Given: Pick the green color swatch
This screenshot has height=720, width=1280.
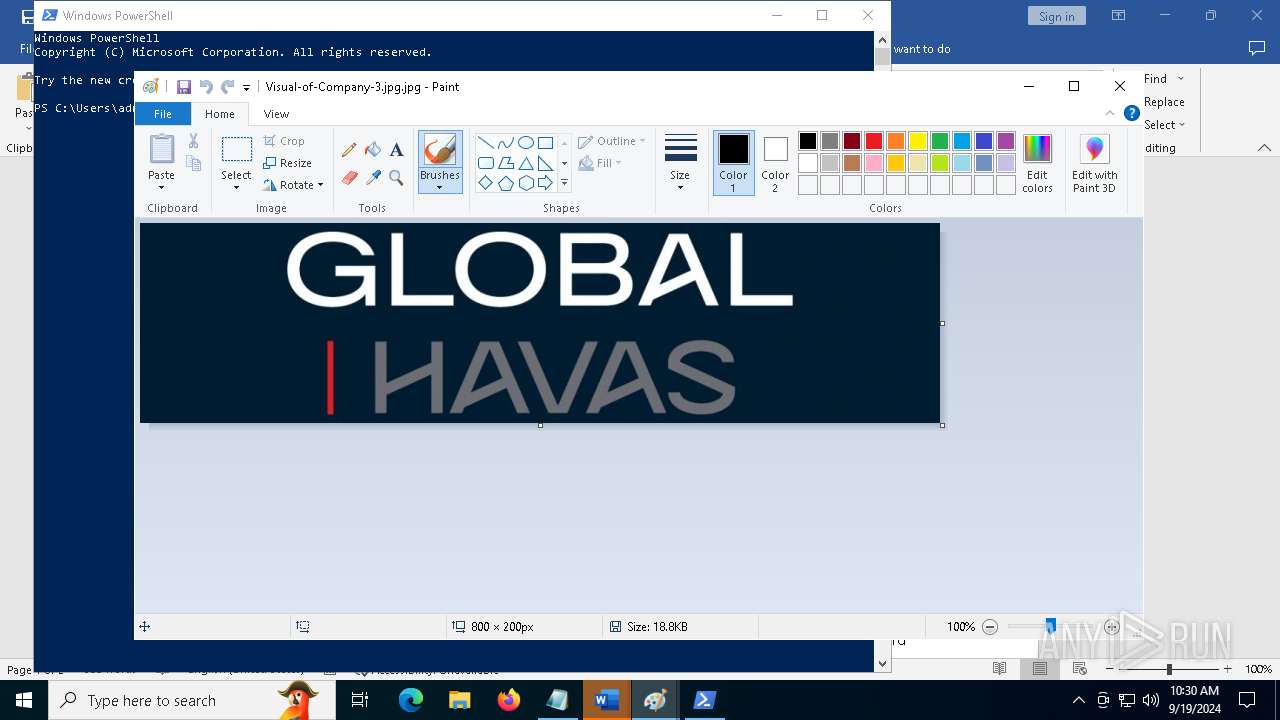Looking at the screenshot, I should tap(940, 141).
